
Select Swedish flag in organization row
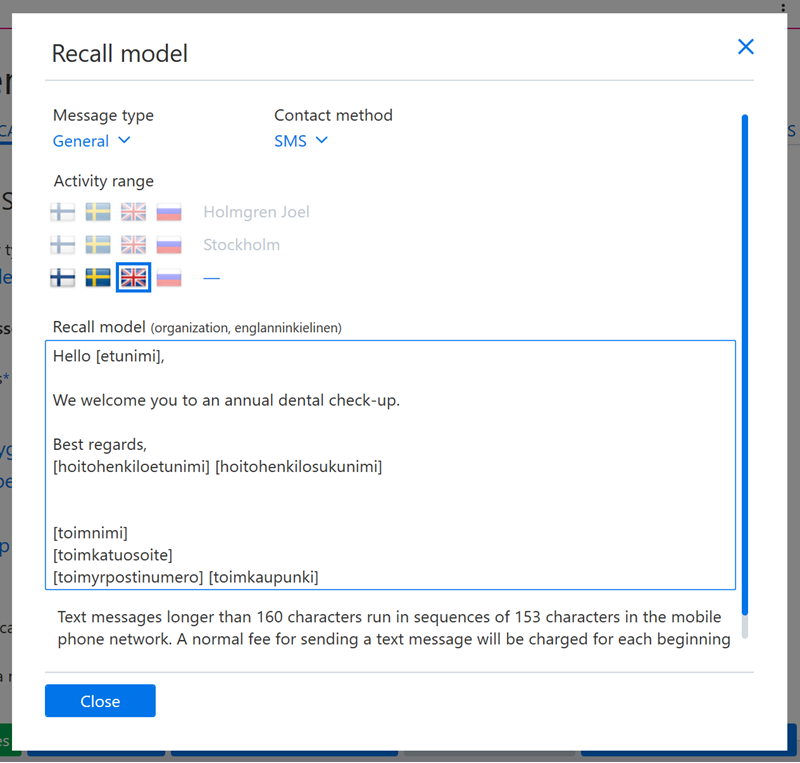point(98,278)
